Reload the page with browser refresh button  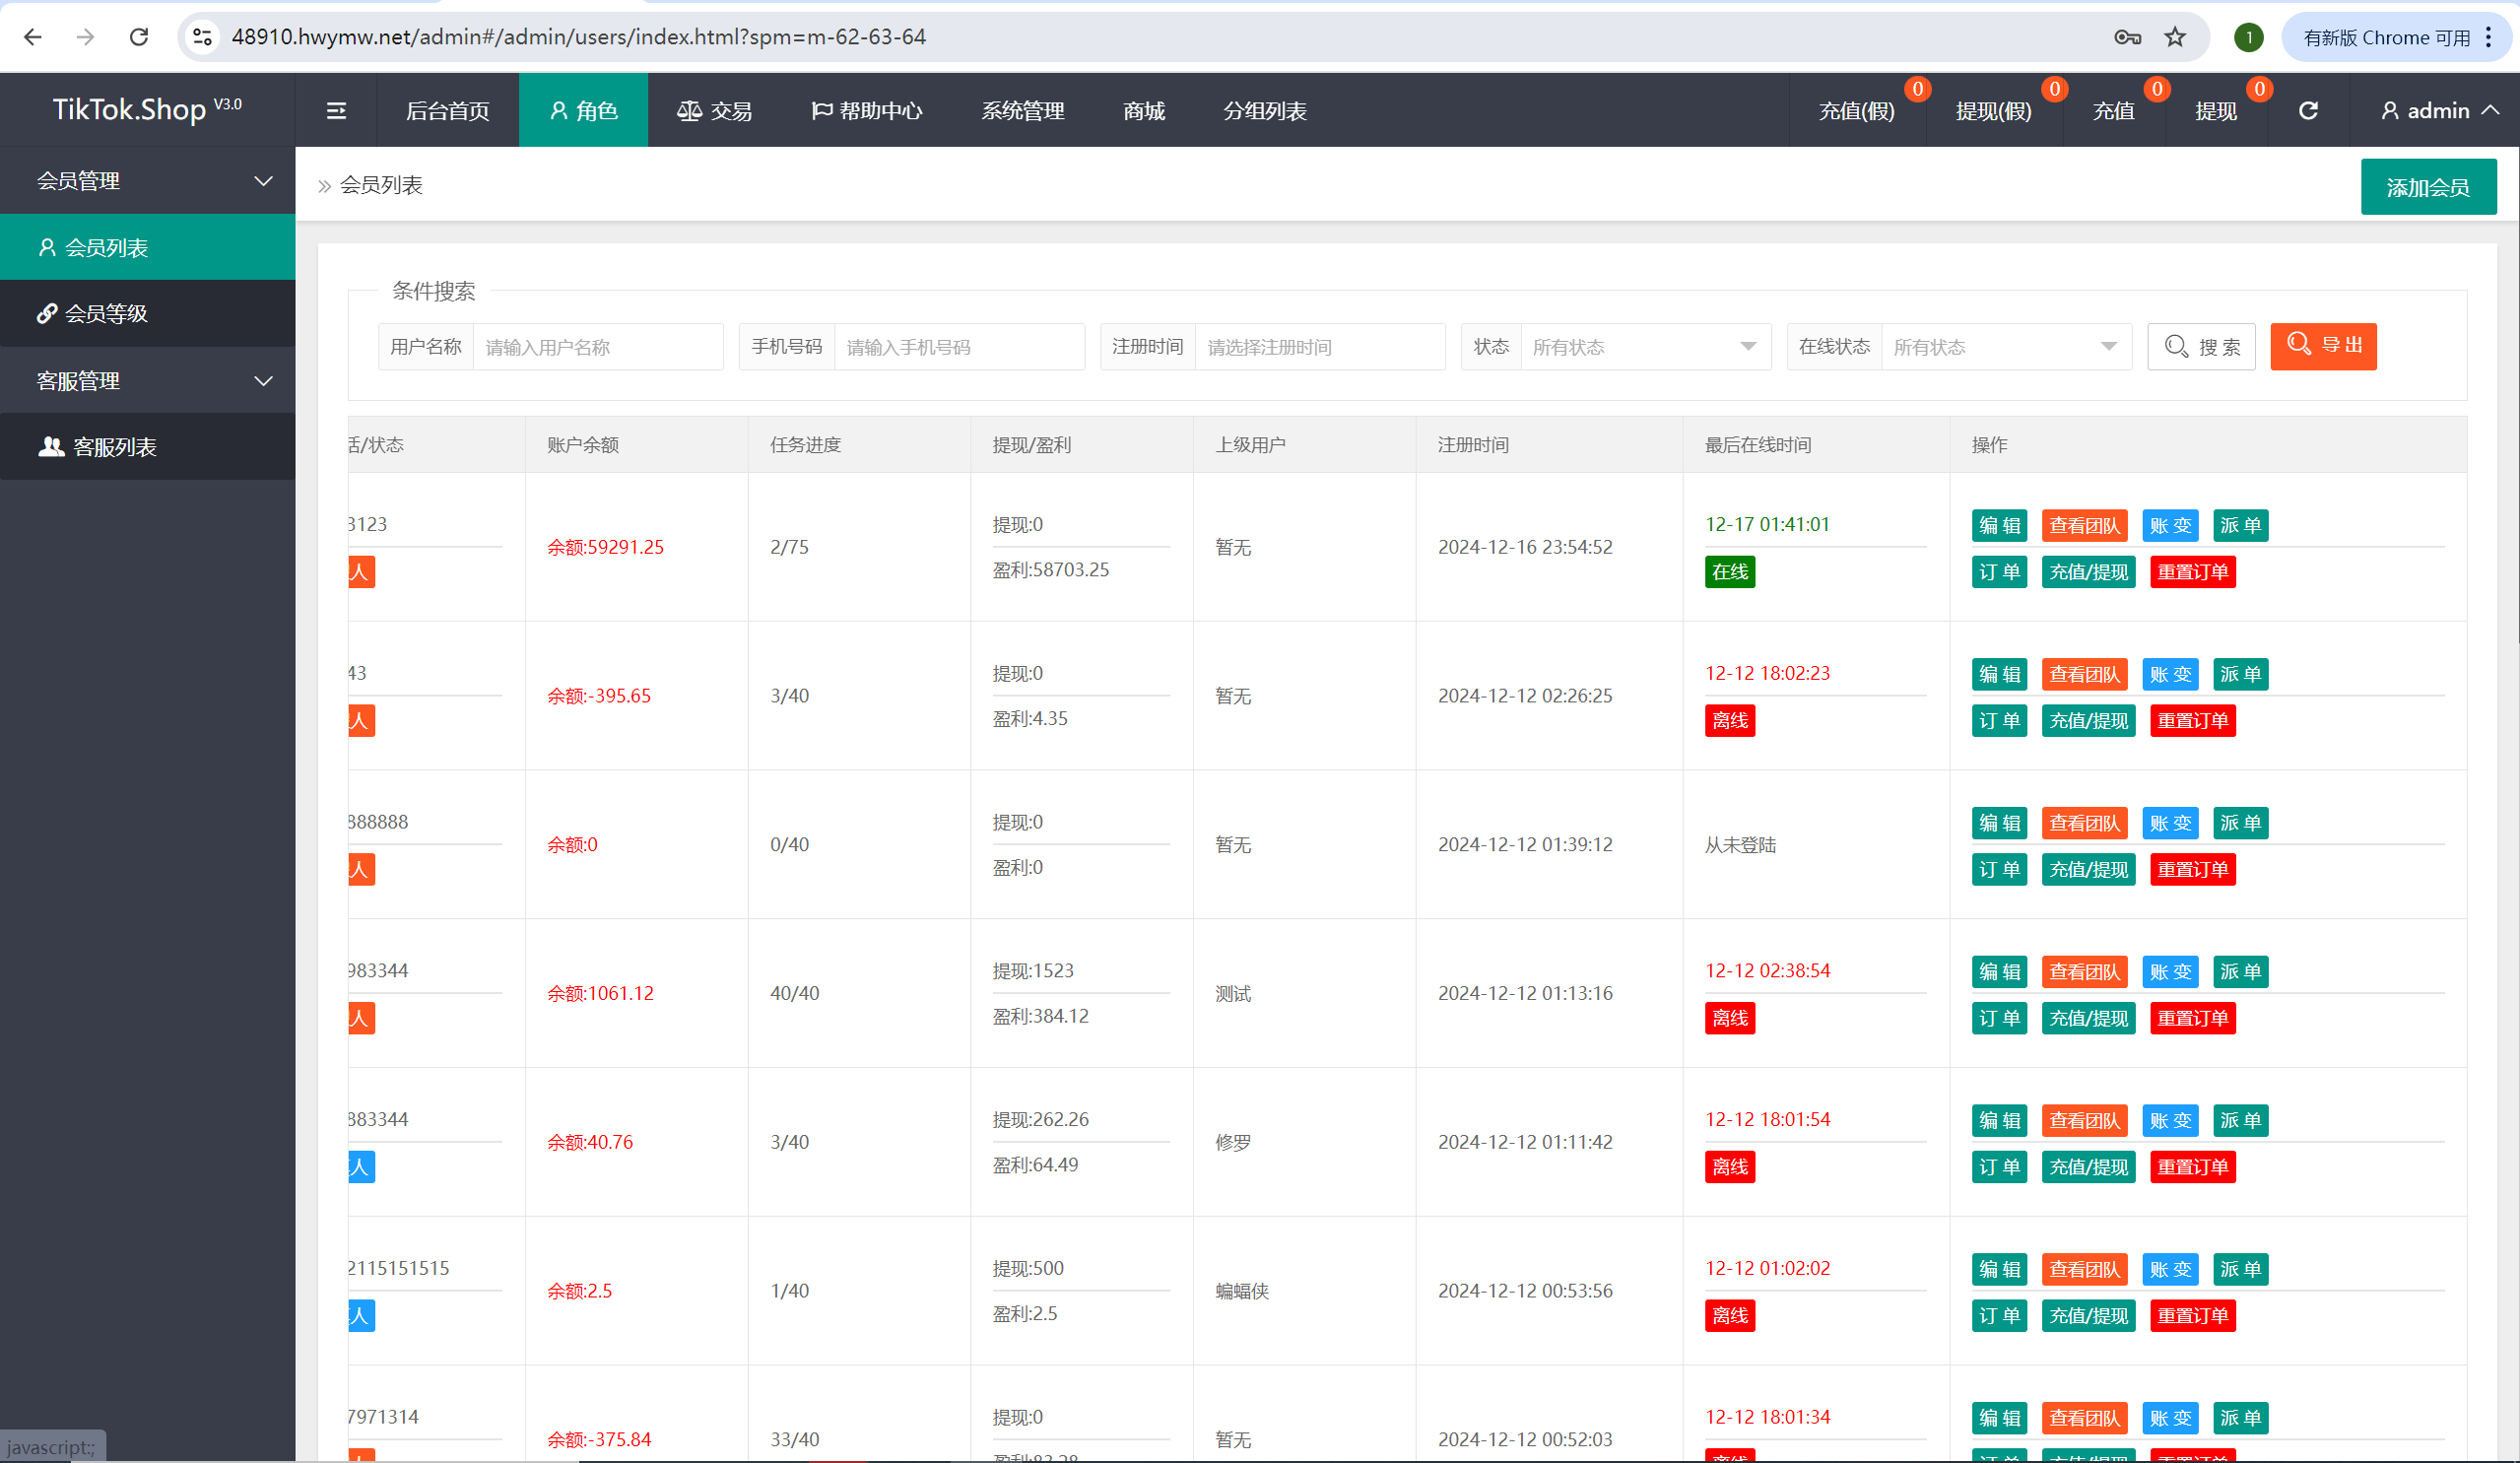tap(139, 37)
